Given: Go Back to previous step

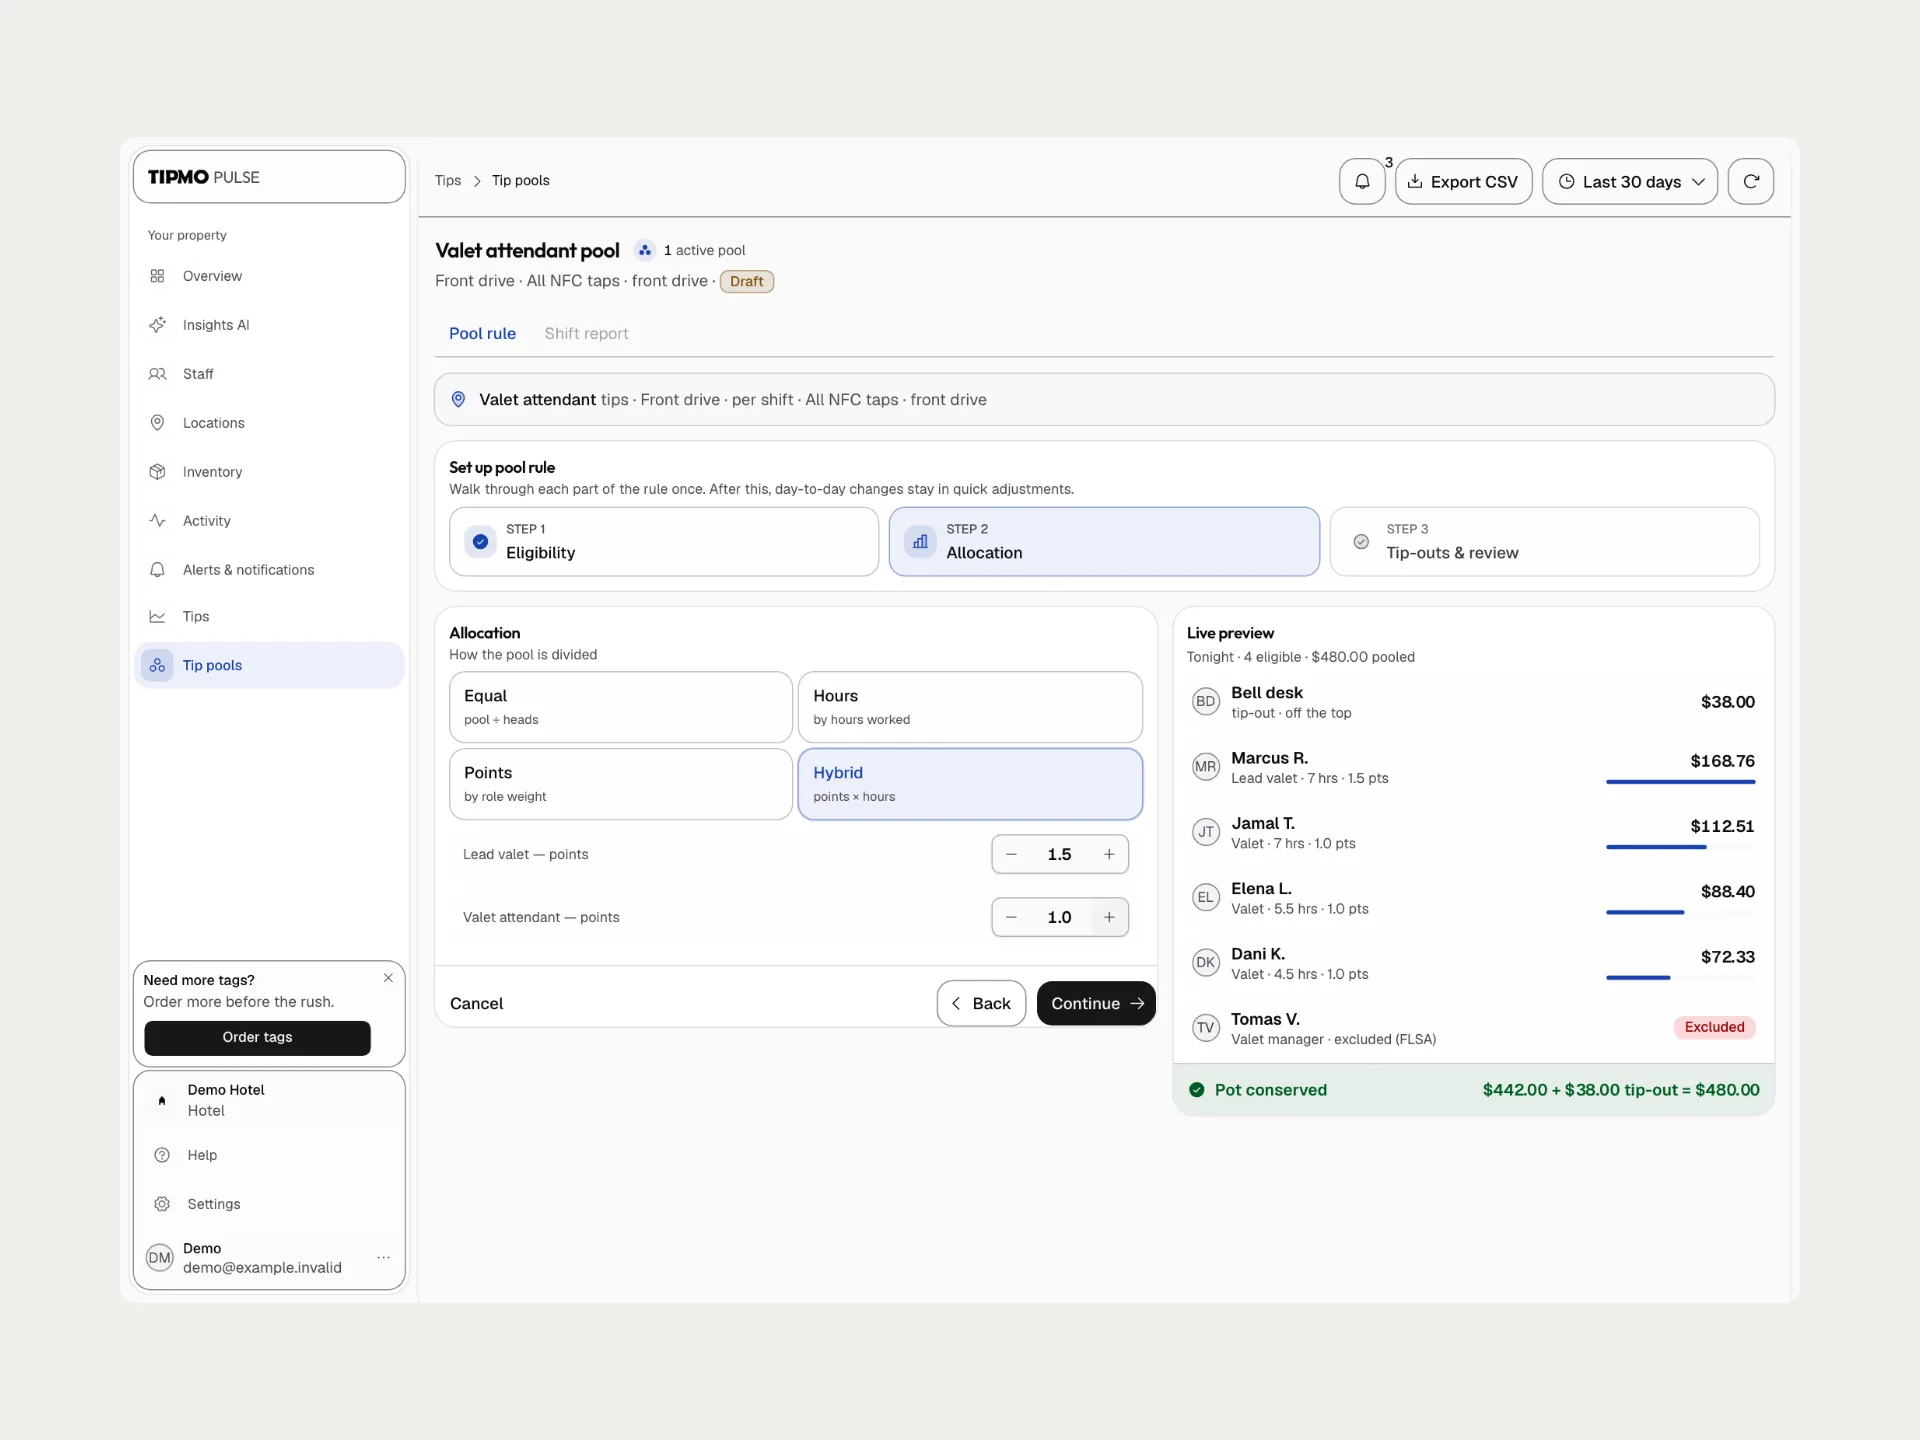Looking at the screenshot, I should [x=981, y=1004].
